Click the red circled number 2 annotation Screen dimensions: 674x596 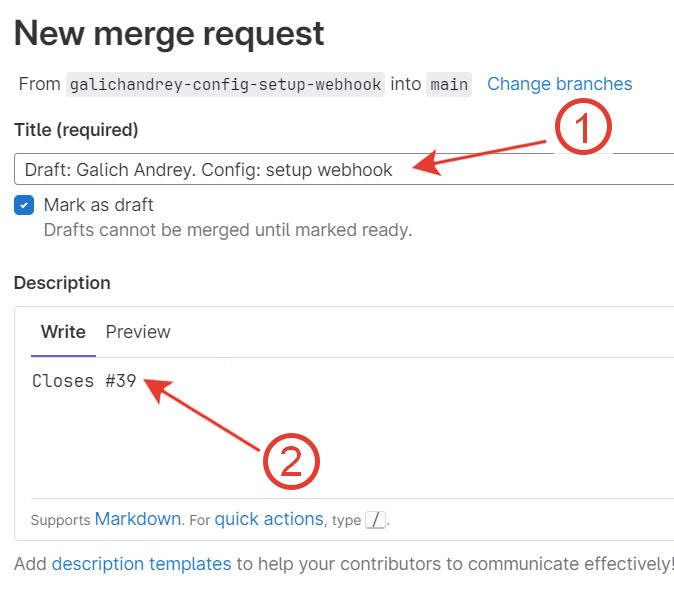(x=291, y=461)
